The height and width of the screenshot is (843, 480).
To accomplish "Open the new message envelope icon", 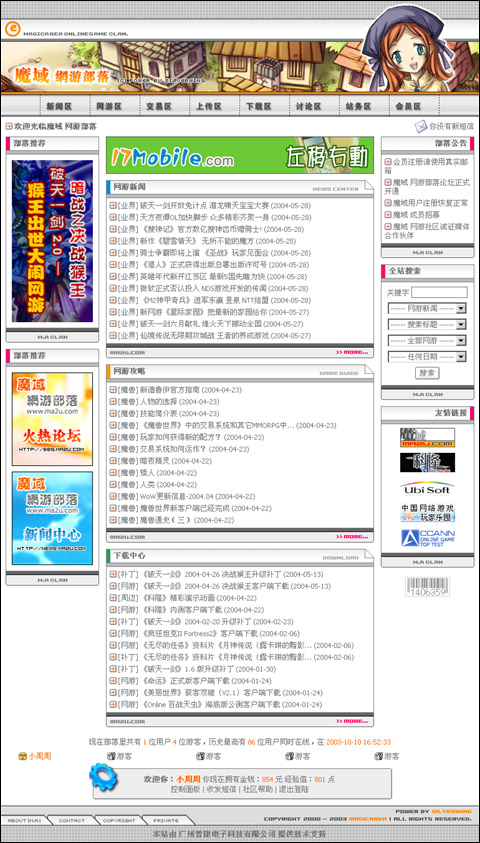I will coord(420,126).
